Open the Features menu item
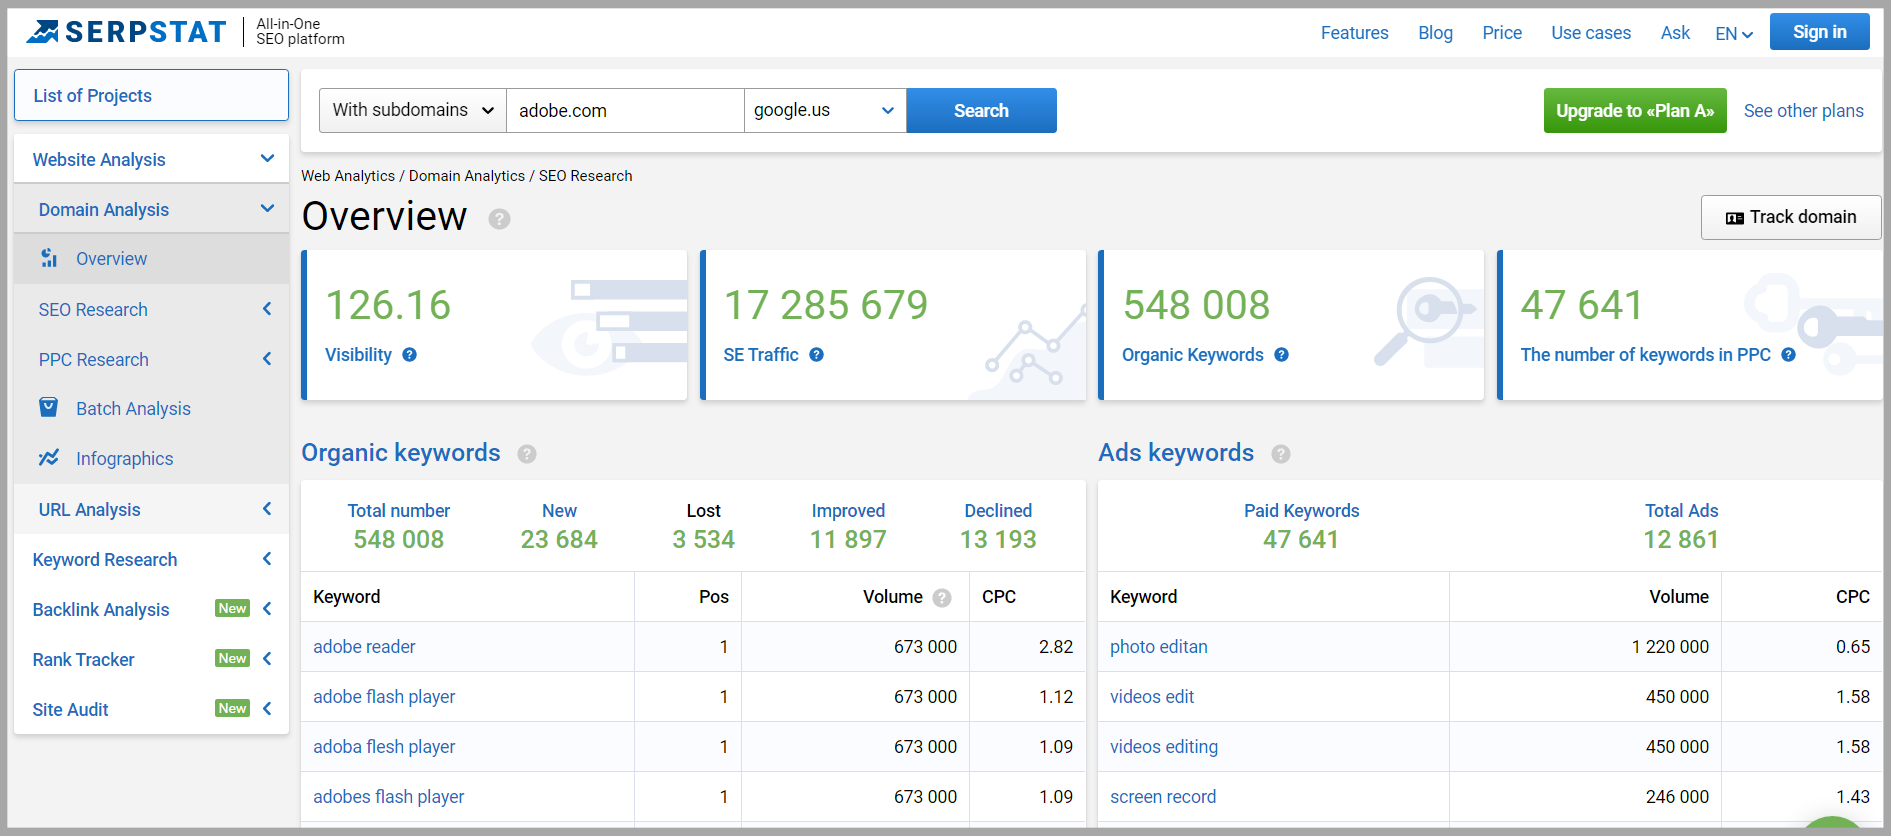Viewport: 1891px width, 836px height. (x=1354, y=33)
